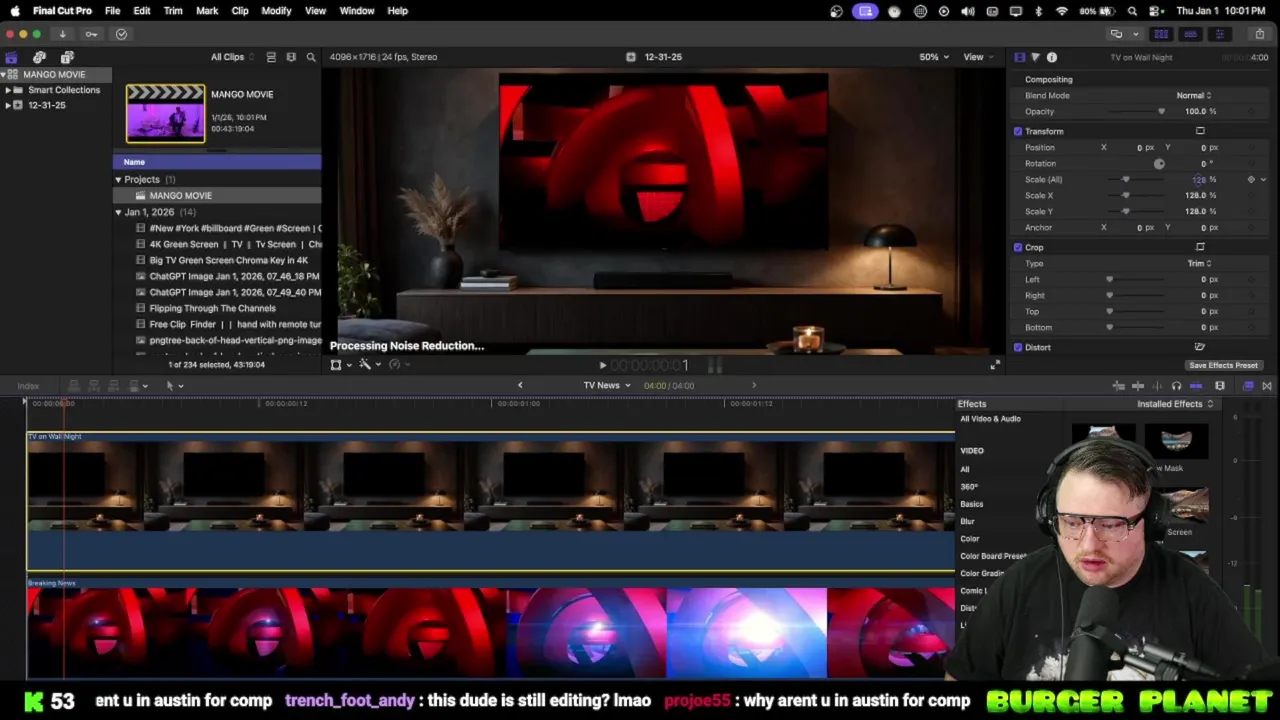The width and height of the screenshot is (1280, 720).
Task: Open the All Clips filter dropdown
Action: tap(230, 57)
